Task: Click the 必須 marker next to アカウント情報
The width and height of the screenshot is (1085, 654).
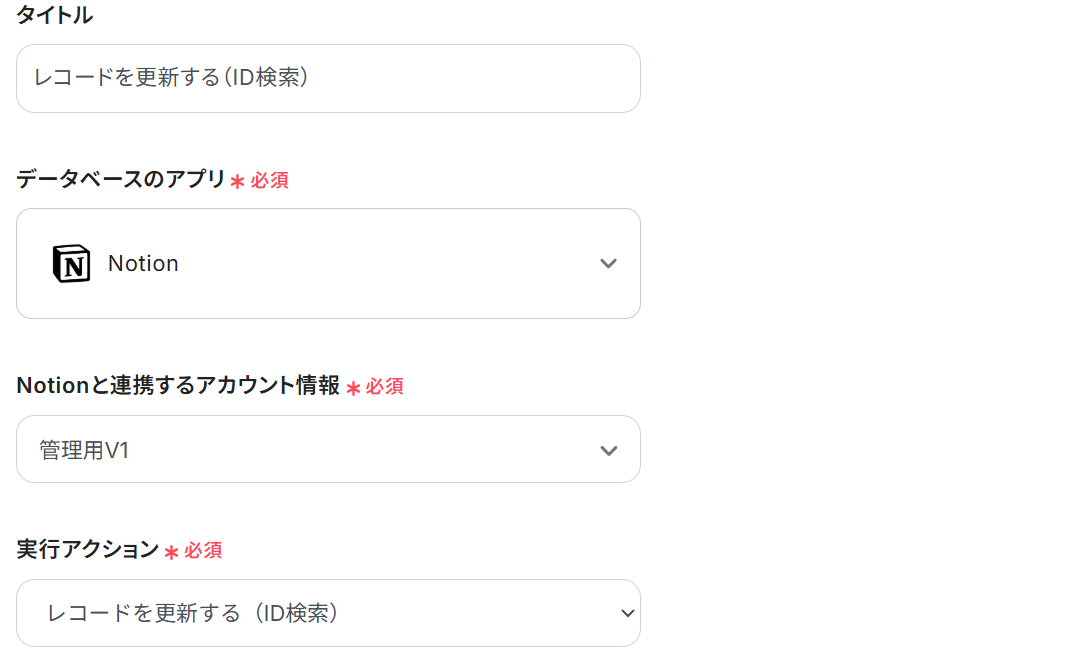Action: (385, 387)
